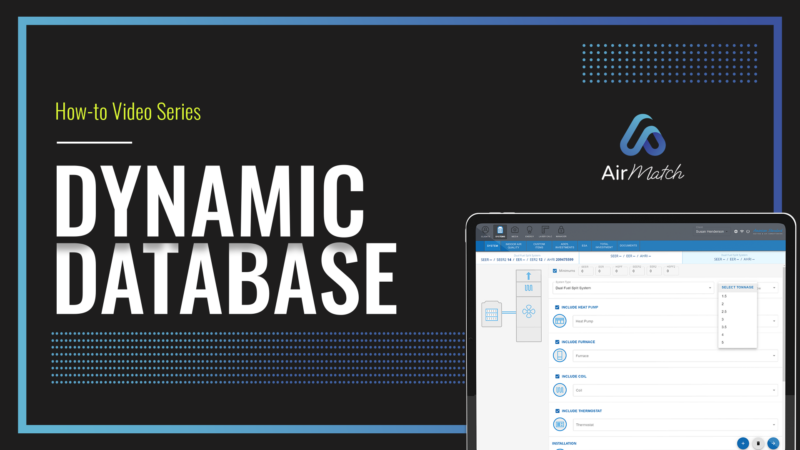
Task: Expand the Coil selection dropdown
Action: [x=675, y=390]
